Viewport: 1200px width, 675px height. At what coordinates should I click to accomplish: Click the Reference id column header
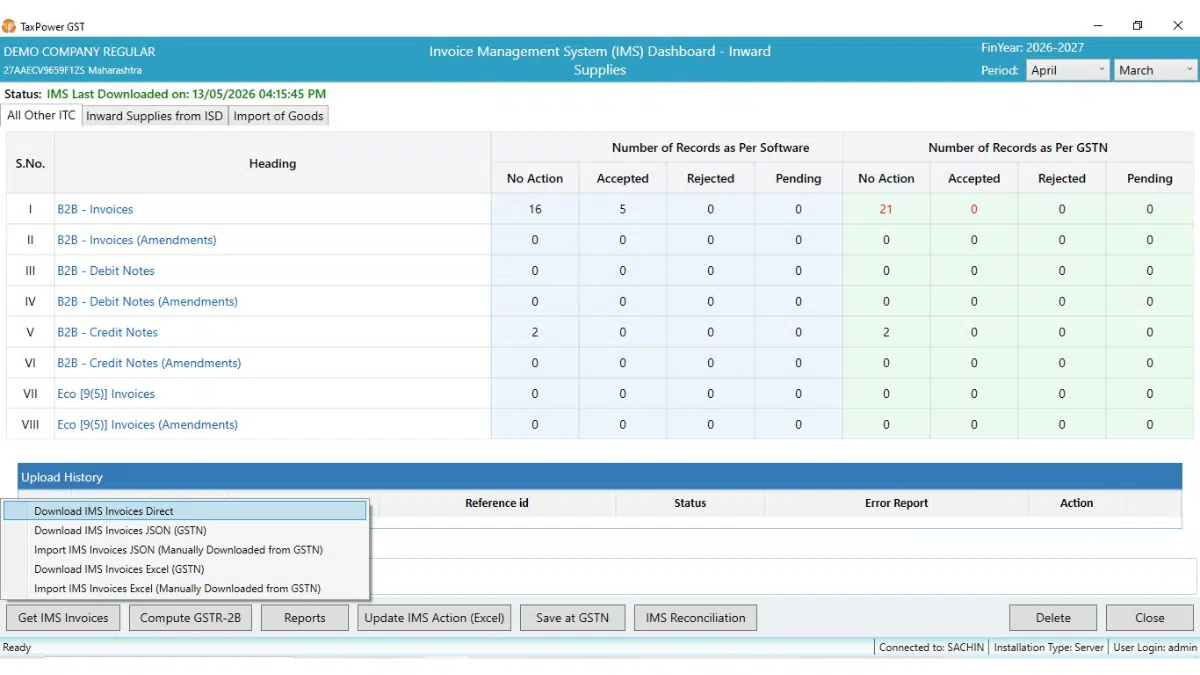(497, 503)
